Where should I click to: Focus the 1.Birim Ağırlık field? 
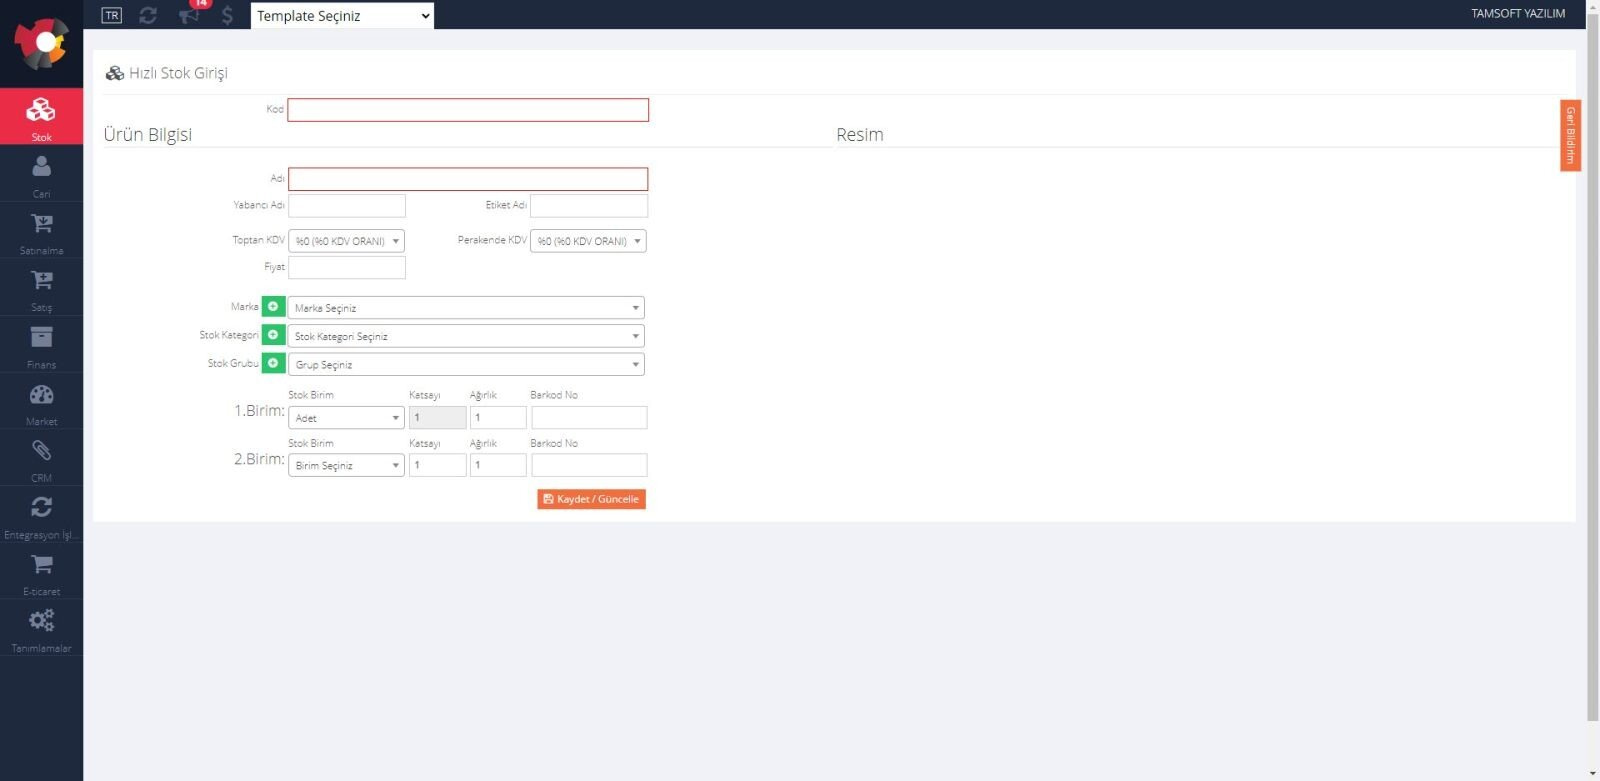(x=498, y=417)
